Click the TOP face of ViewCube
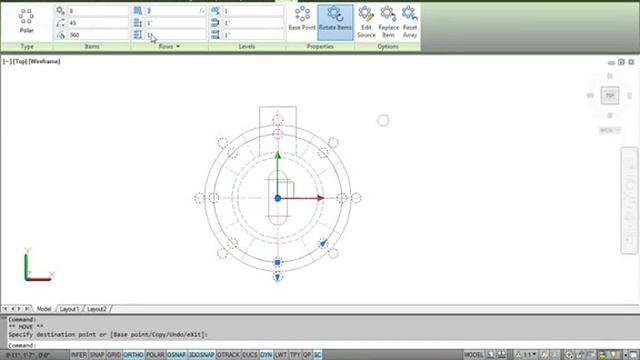 click(x=610, y=96)
